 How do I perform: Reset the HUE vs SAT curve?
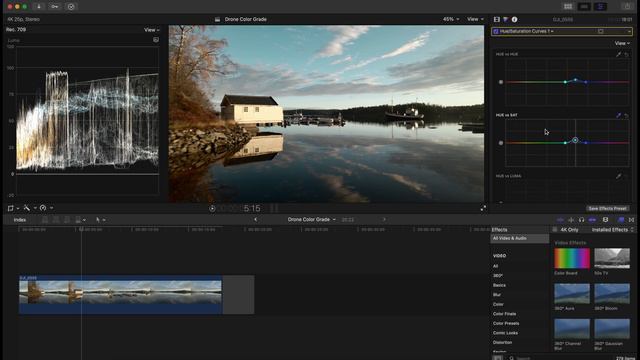(x=627, y=116)
